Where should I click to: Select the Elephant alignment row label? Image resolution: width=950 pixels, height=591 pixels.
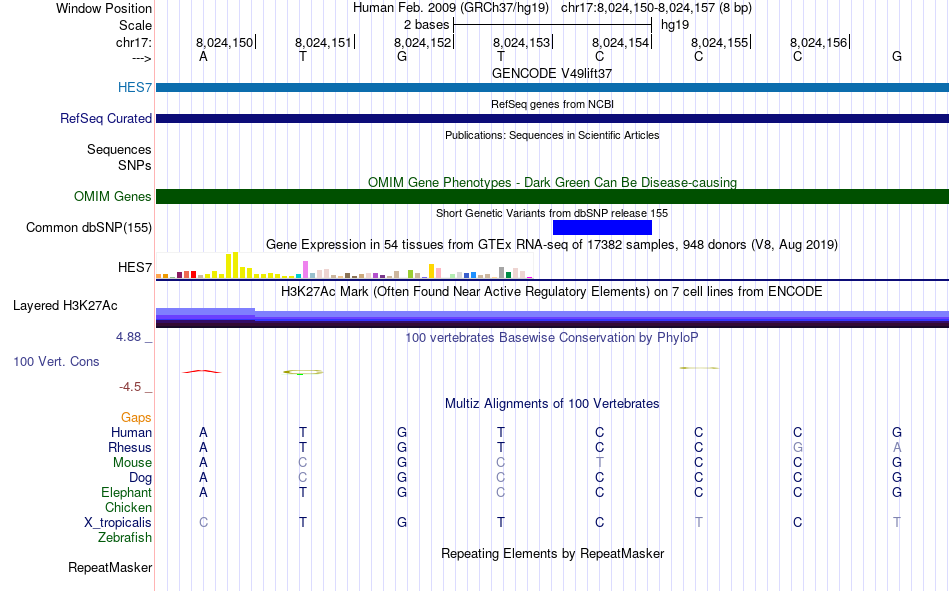126,492
